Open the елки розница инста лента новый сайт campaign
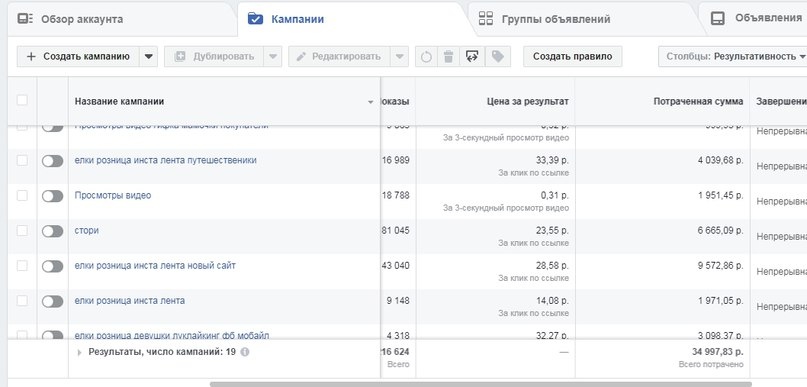The image size is (807, 387). coord(155,266)
